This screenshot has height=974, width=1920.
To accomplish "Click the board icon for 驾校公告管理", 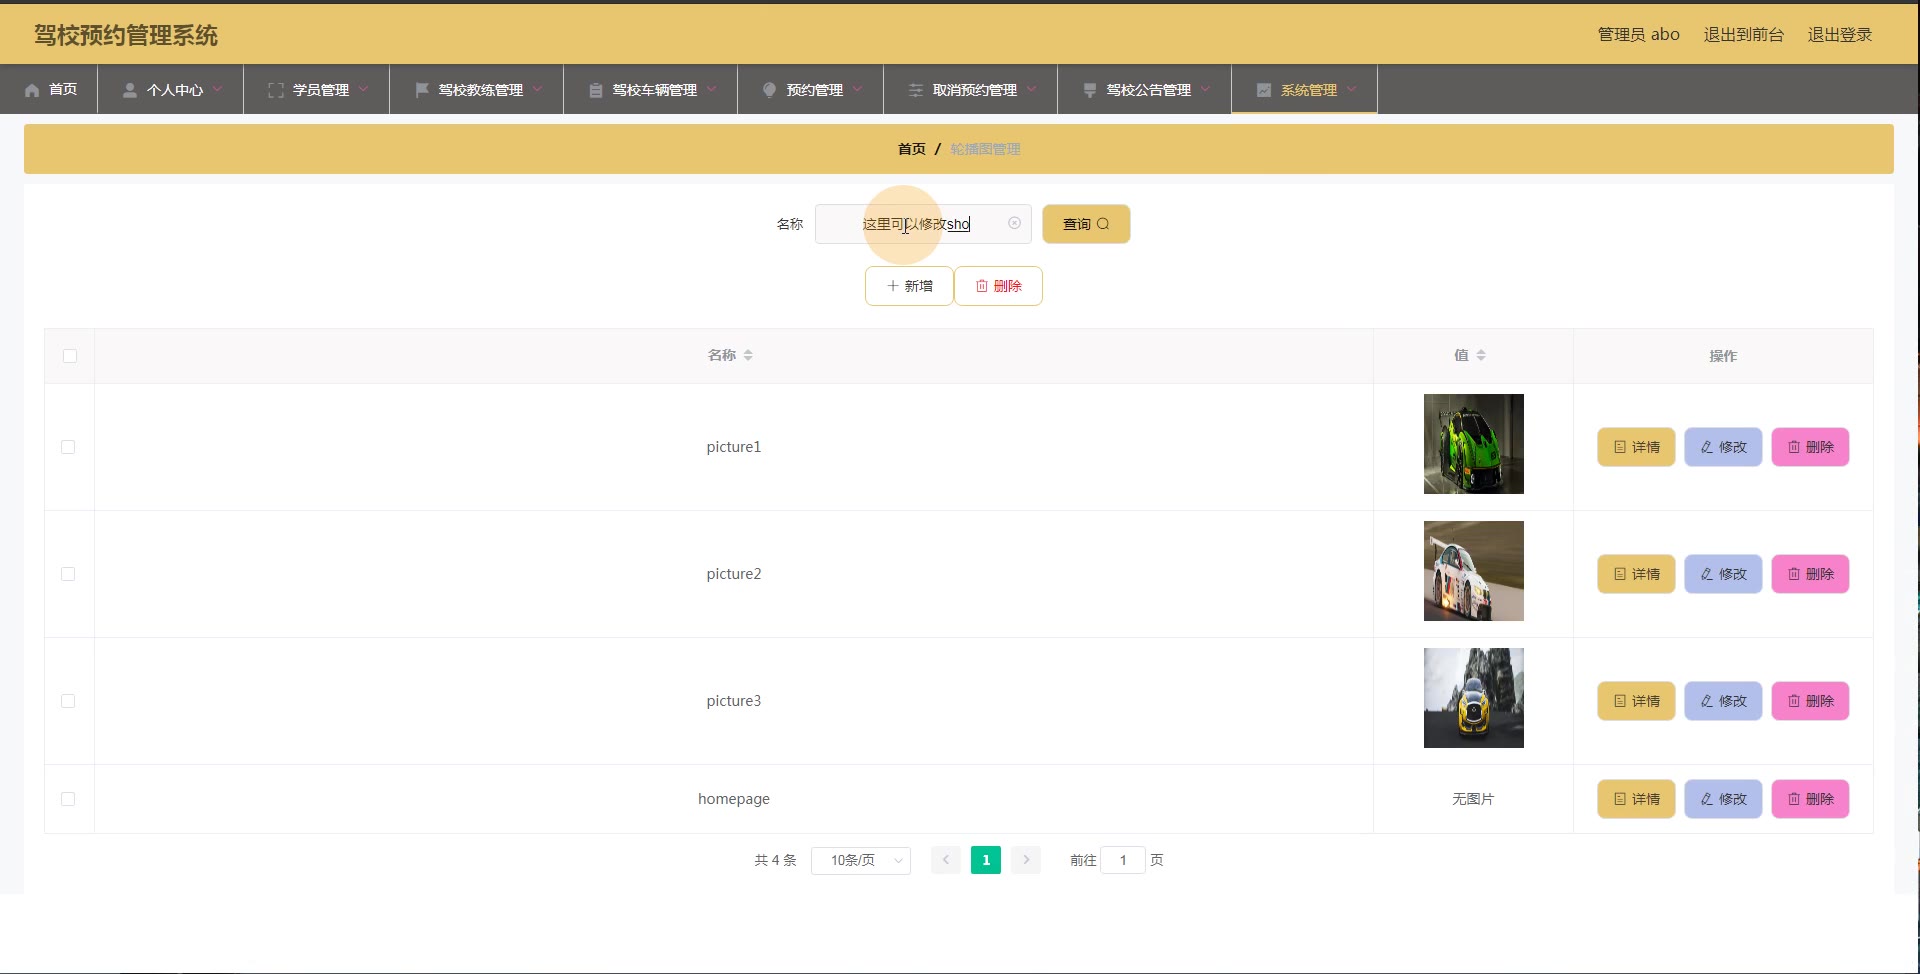I will pos(1090,90).
